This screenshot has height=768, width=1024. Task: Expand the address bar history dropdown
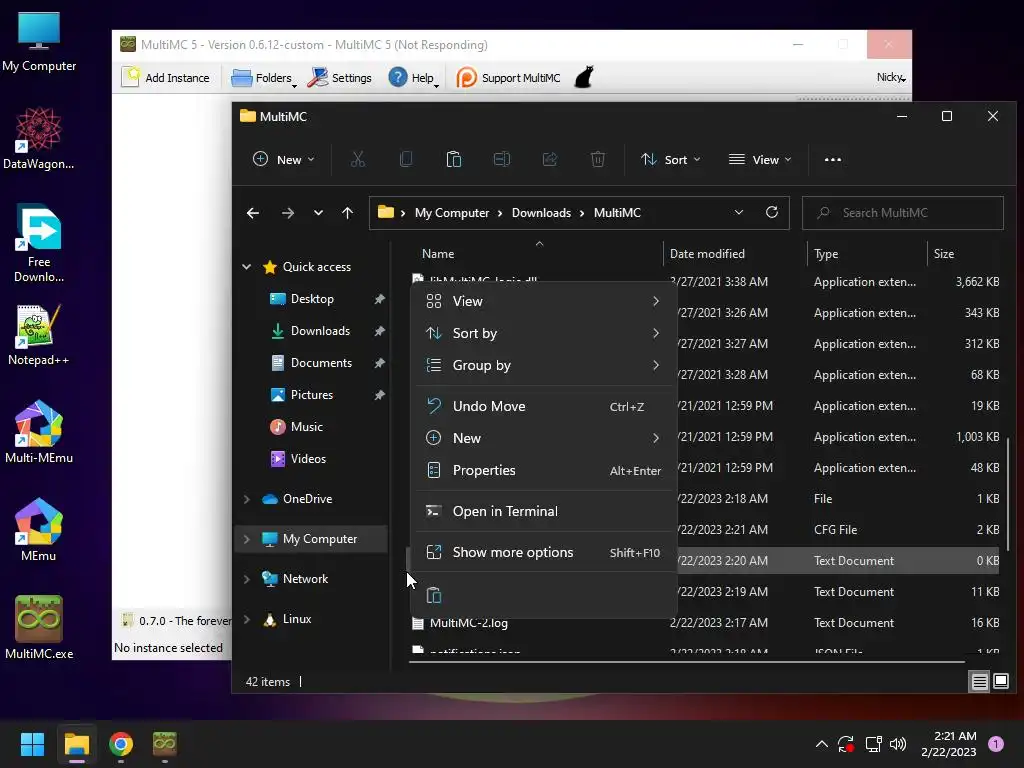coord(739,212)
